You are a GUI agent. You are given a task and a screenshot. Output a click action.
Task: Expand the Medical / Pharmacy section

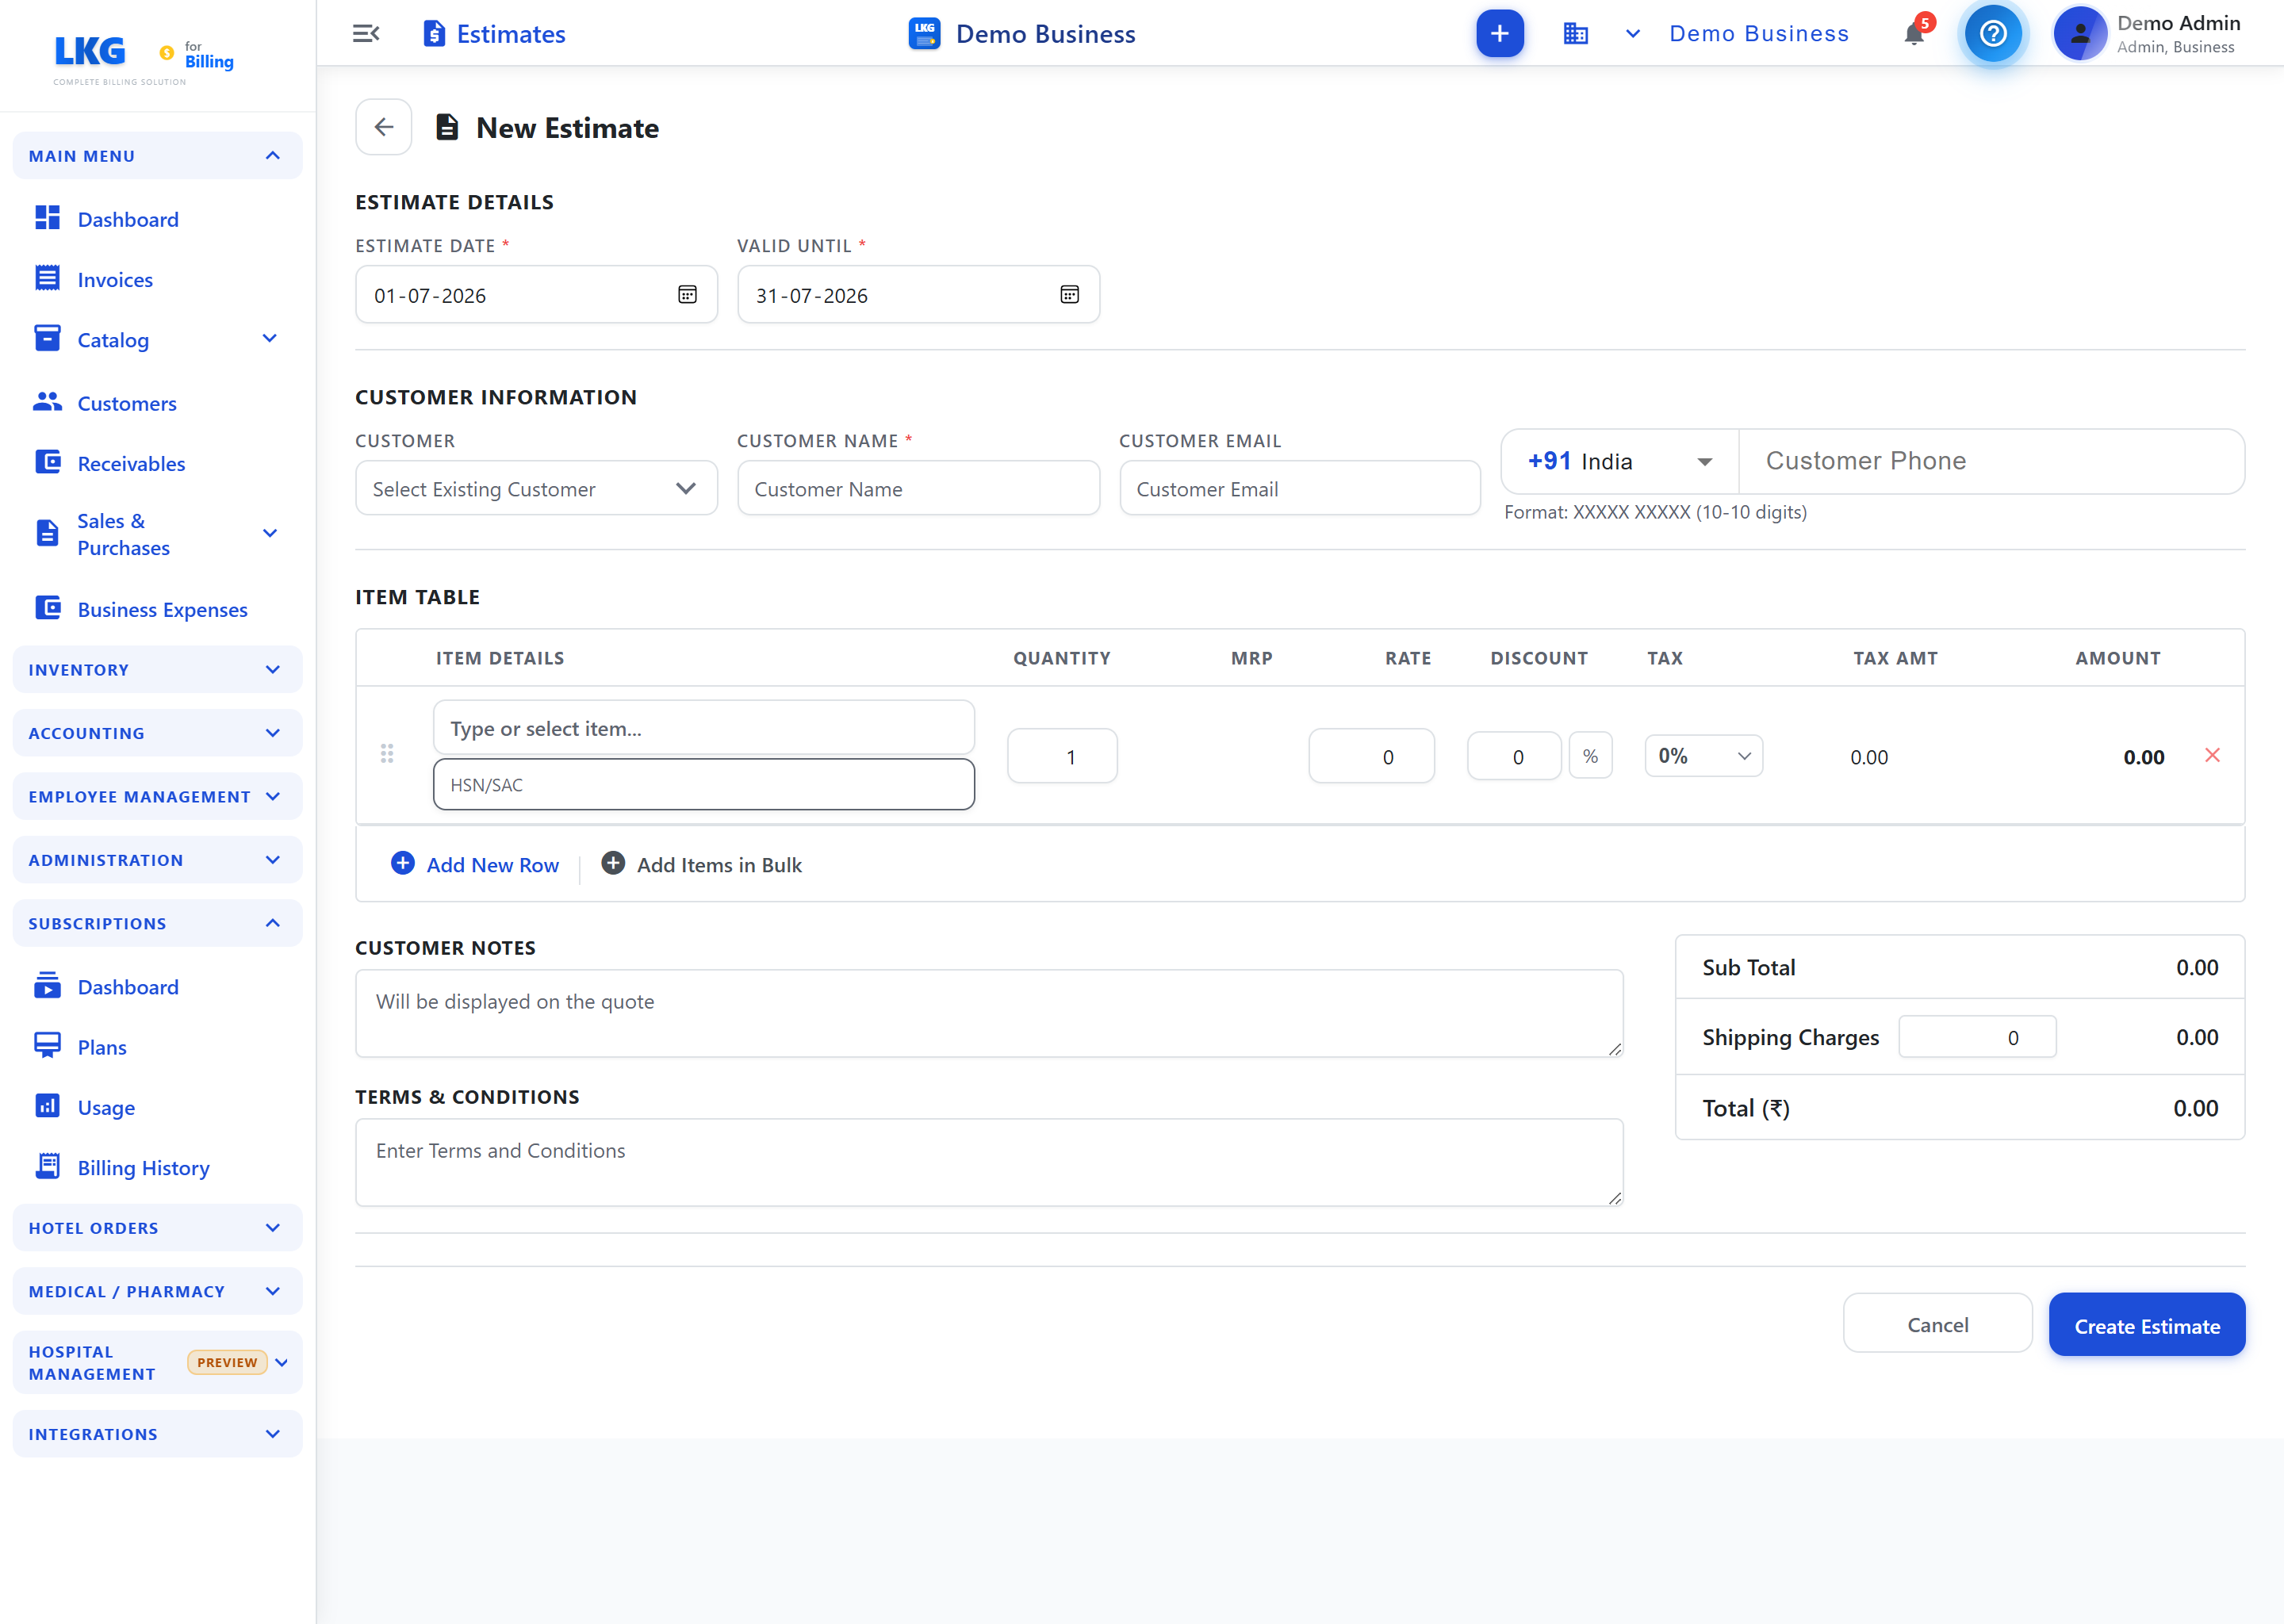tap(157, 1291)
